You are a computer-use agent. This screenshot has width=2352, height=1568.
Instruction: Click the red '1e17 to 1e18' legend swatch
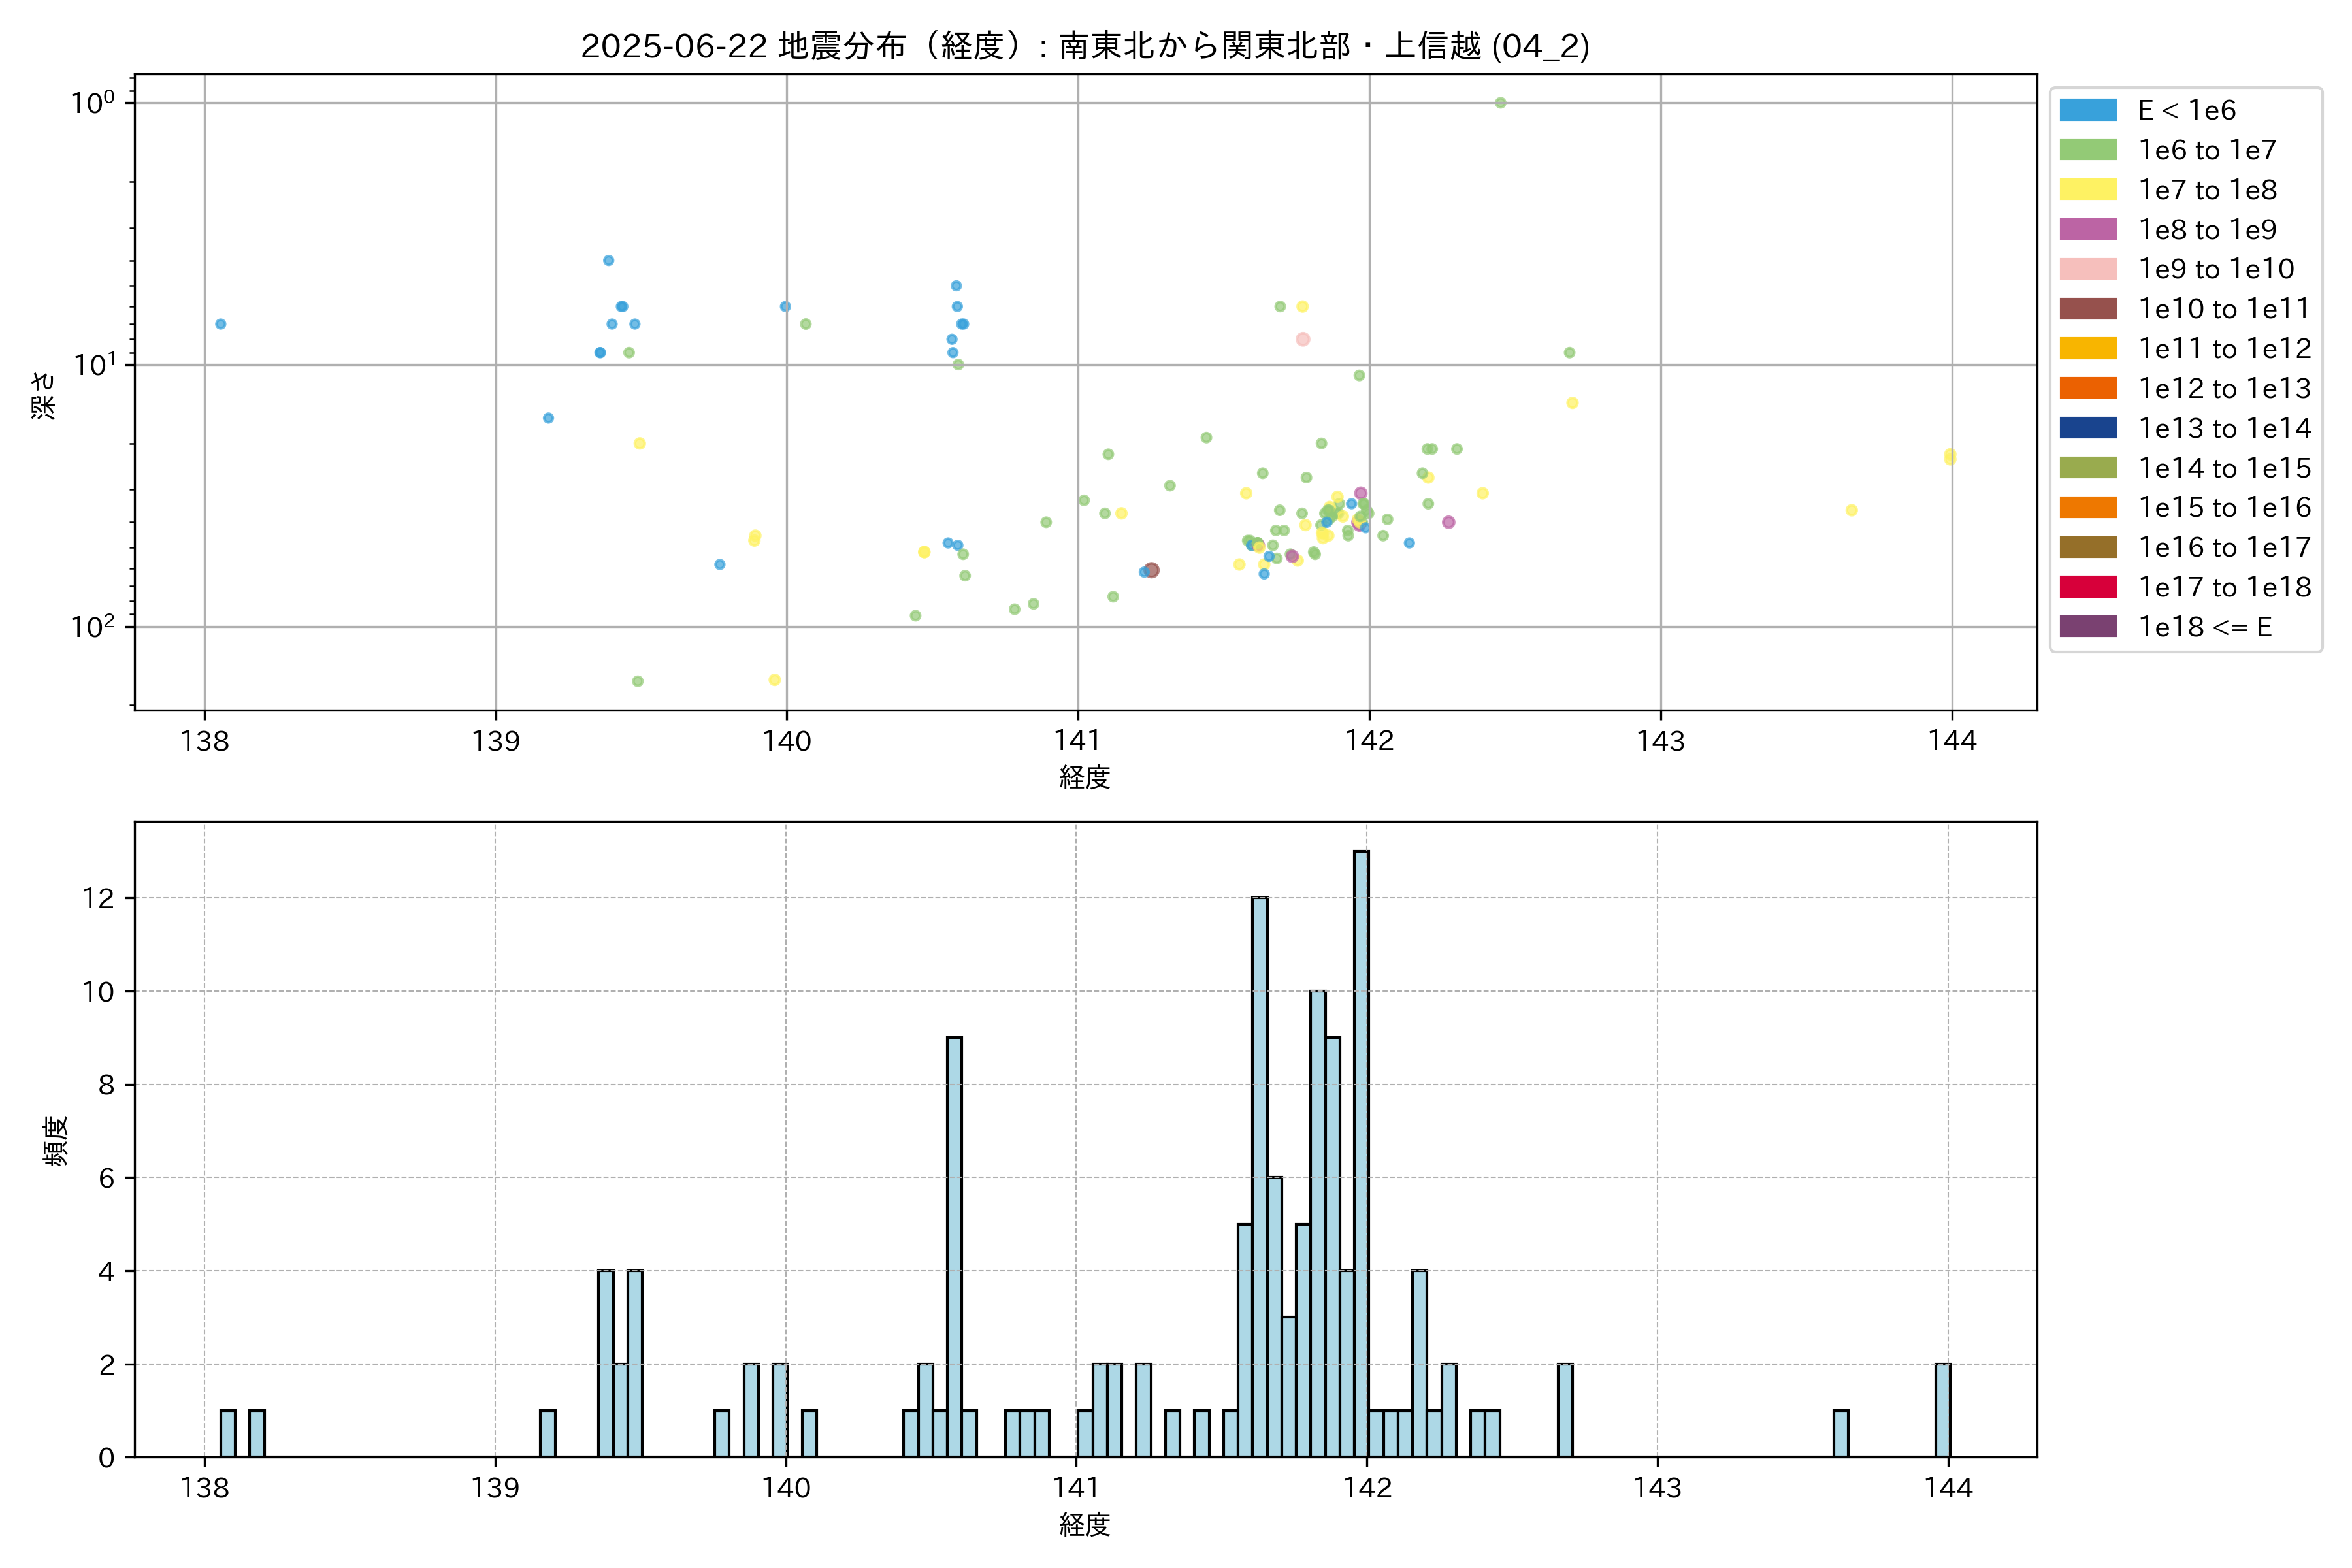tap(2088, 587)
